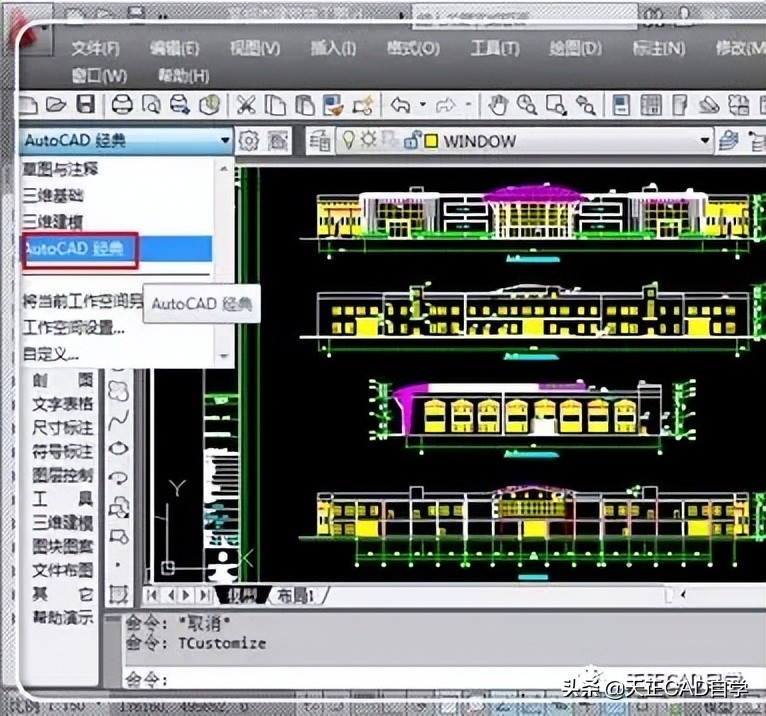Open the Undo history dropdown arrow
The height and width of the screenshot is (716, 766).
[x=423, y=105]
